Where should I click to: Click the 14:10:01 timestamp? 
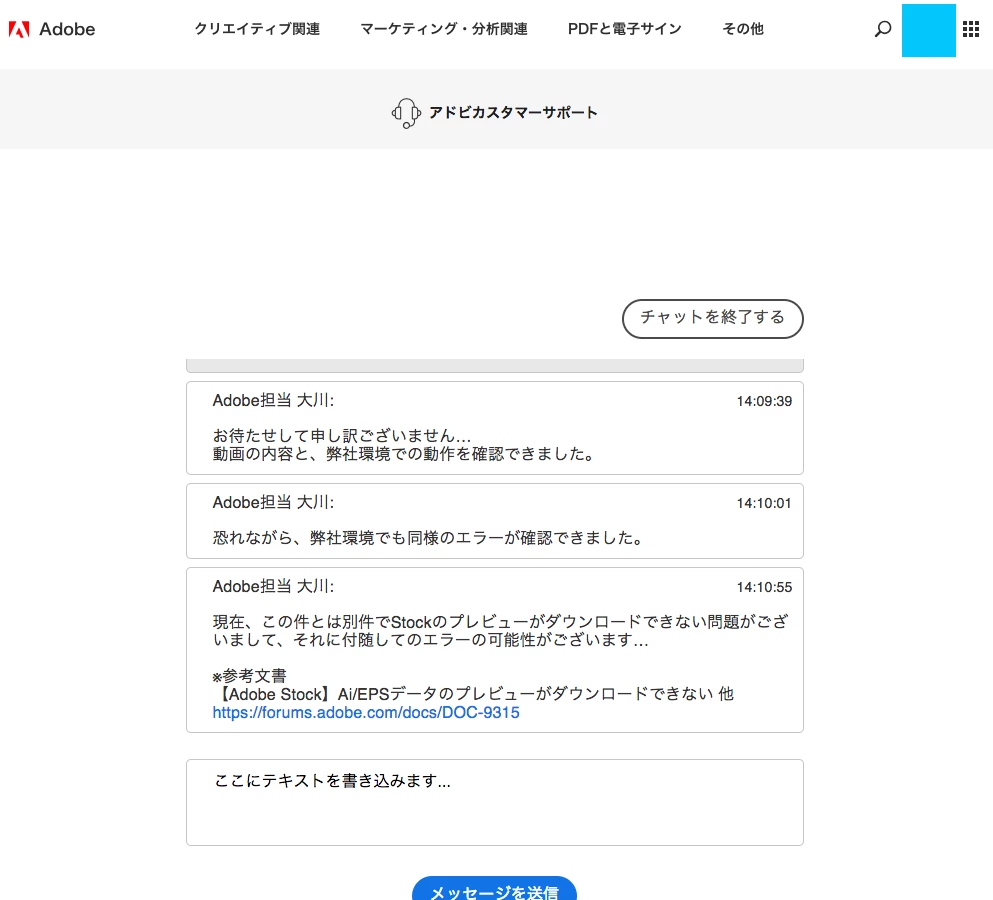(x=764, y=504)
